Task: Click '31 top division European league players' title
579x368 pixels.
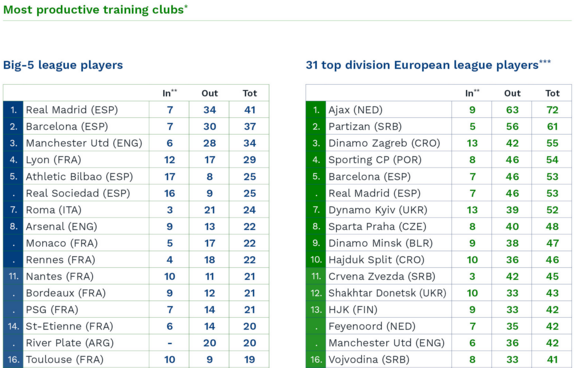Action: pos(428,65)
